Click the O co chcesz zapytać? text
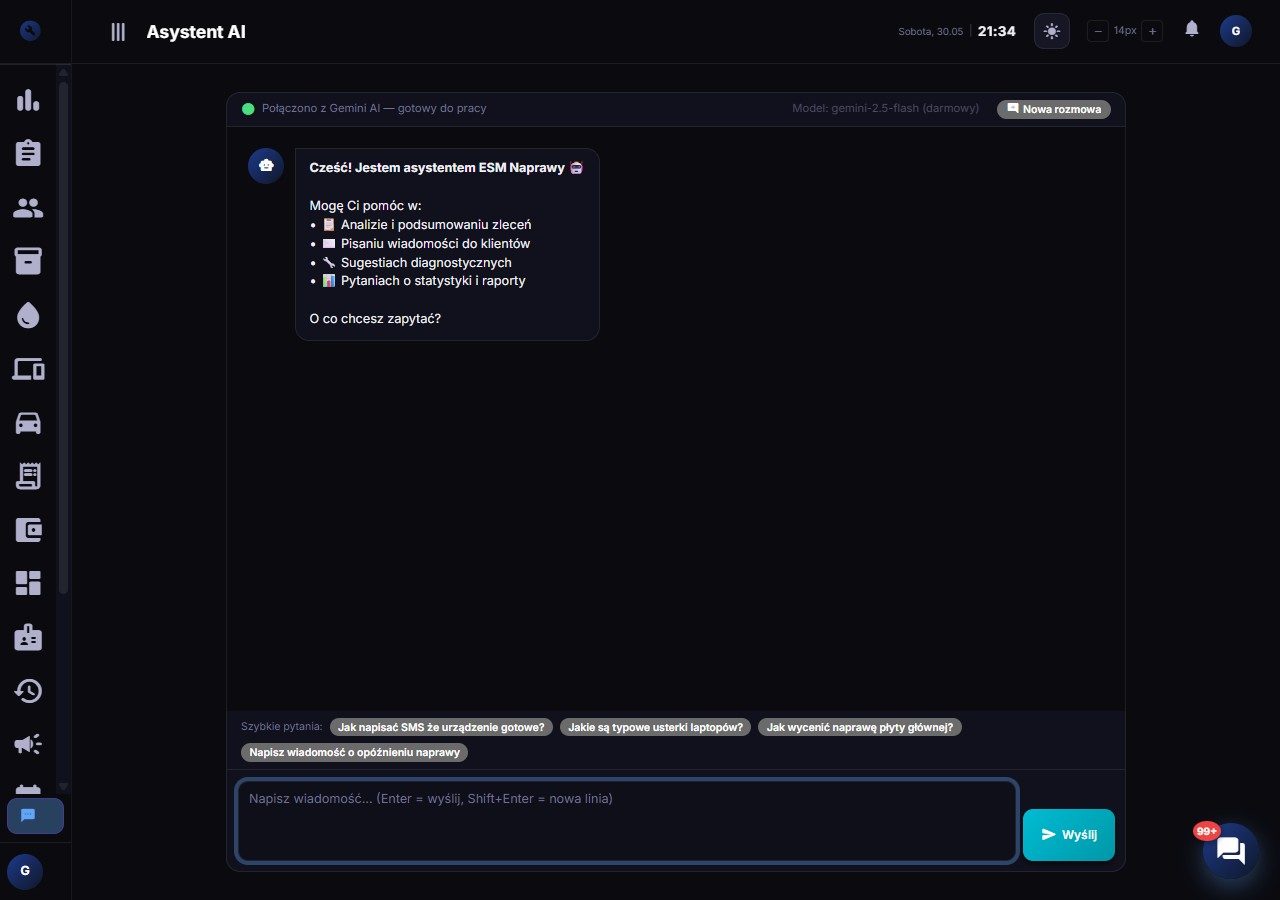1280x900 pixels. 376,319
